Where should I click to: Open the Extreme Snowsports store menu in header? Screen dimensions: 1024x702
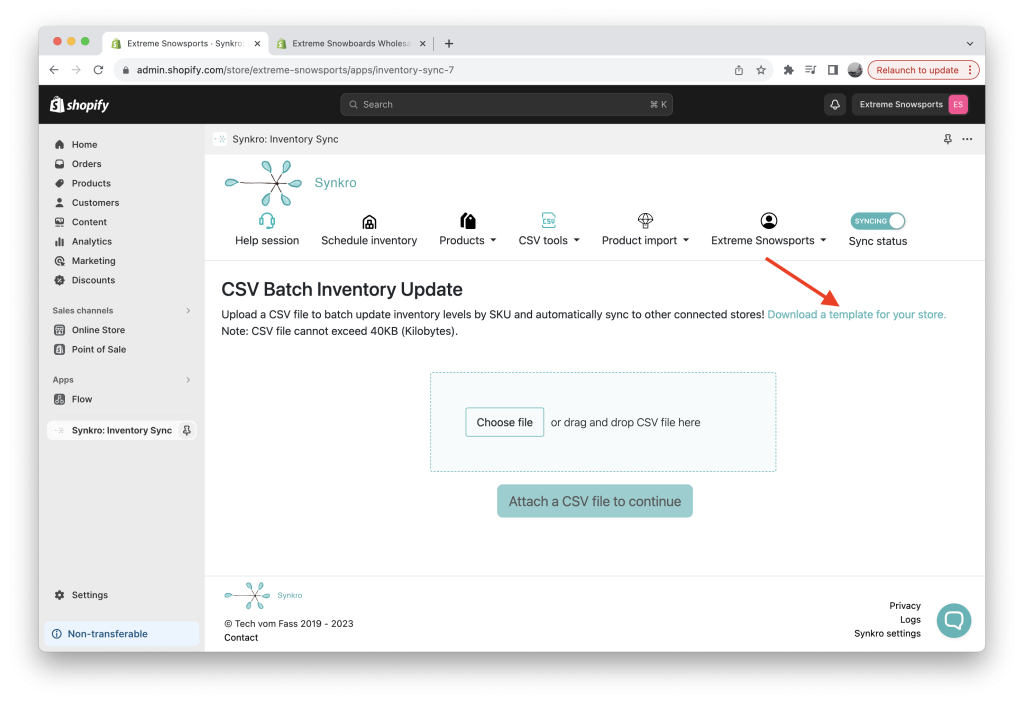[x=910, y=104]
